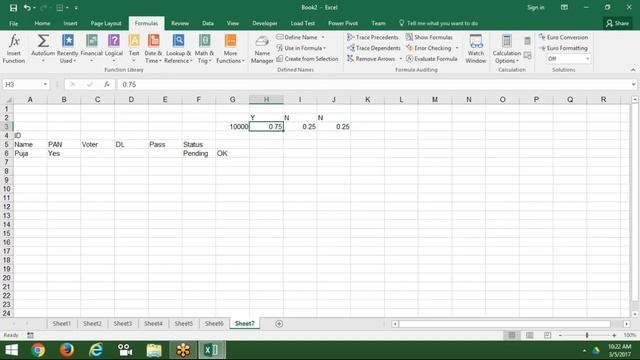640x360 pixels.
Task: Open Internet Explorer from taskbar
Action: point(96,350)
